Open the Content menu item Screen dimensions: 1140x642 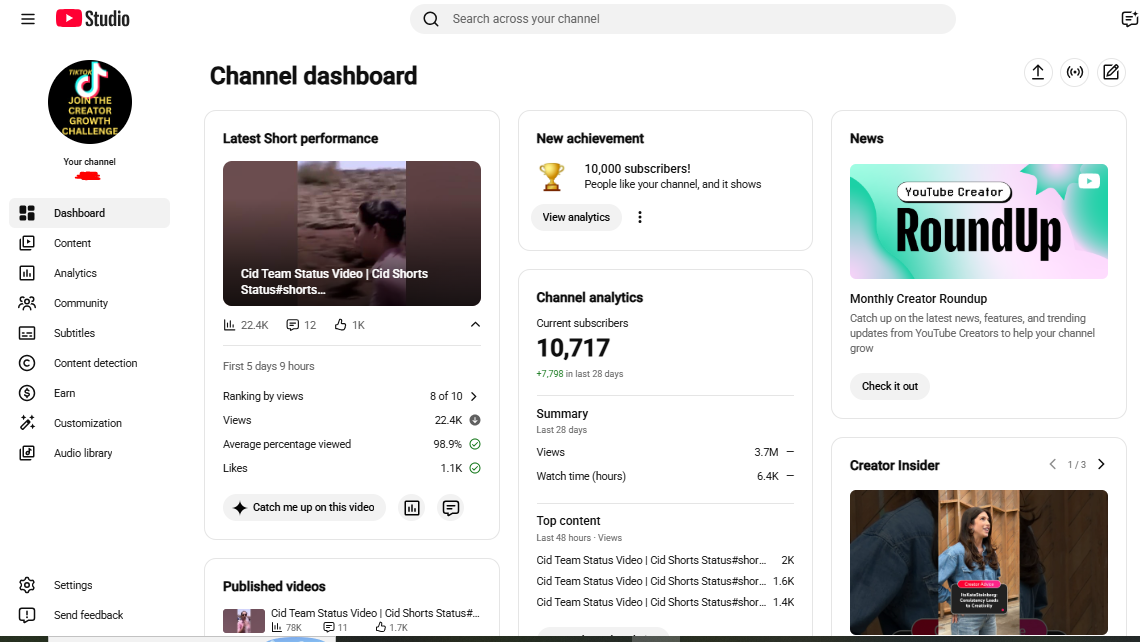point(90,243)
